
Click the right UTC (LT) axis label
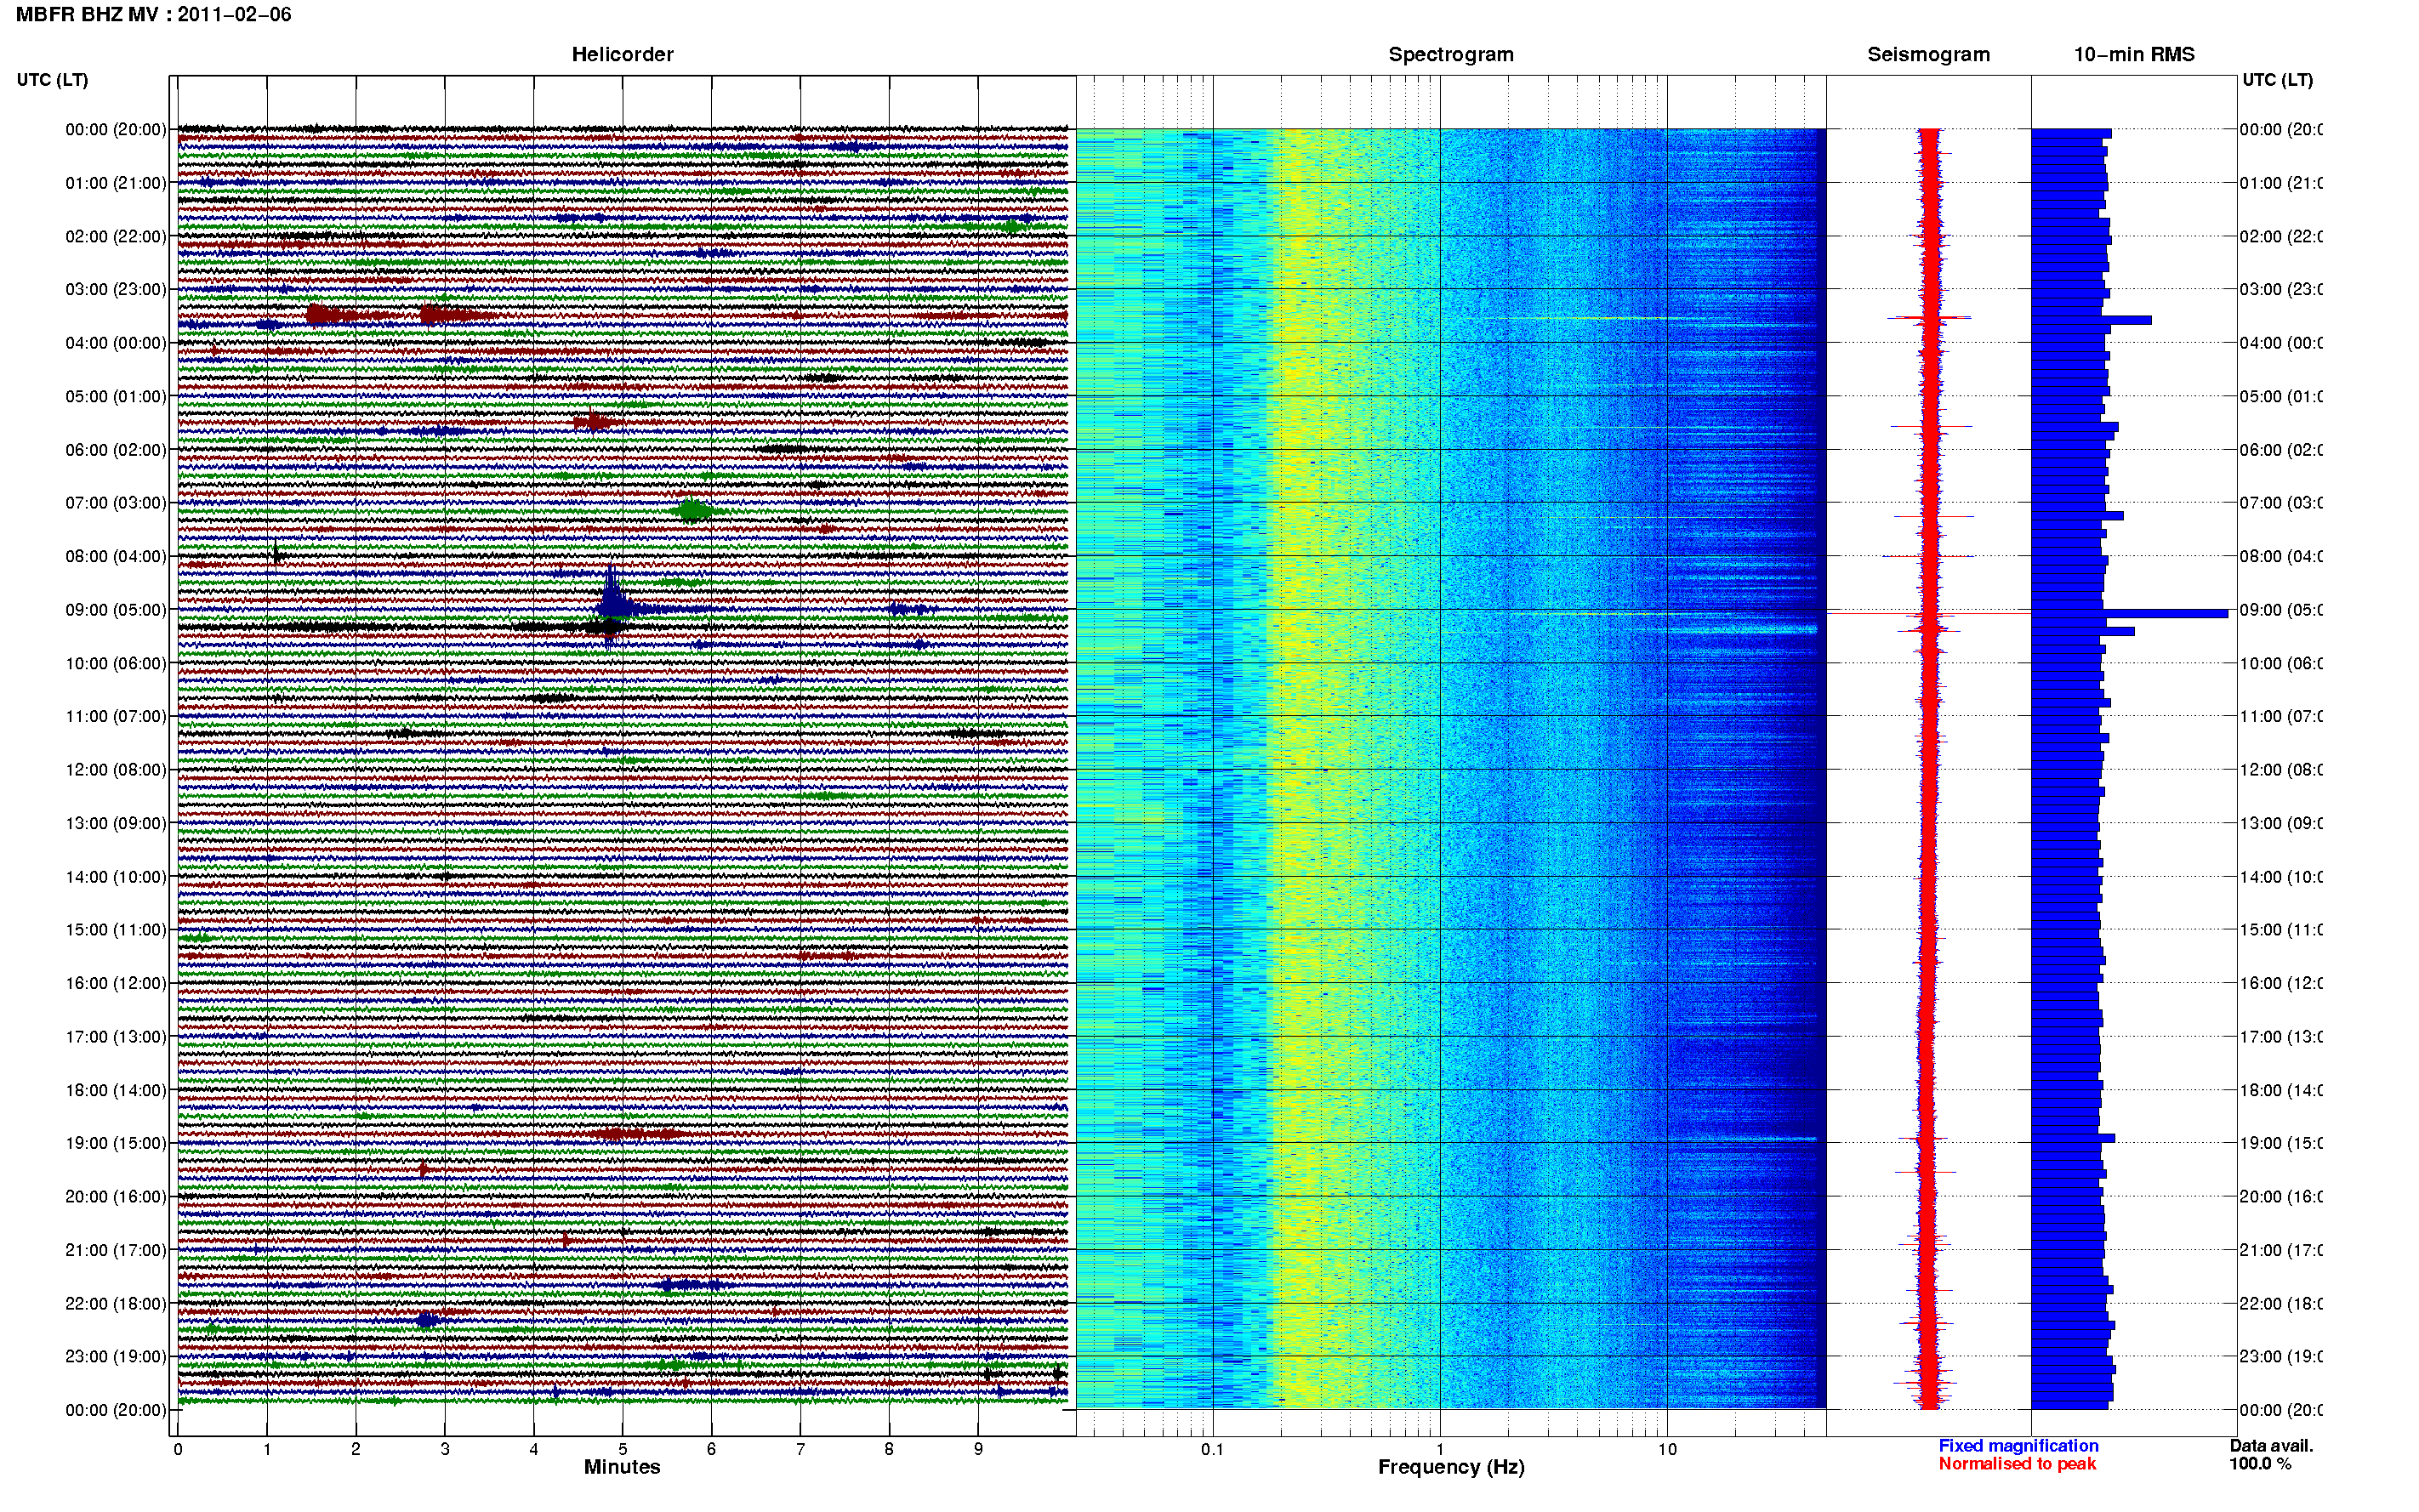click(2277, 80)
